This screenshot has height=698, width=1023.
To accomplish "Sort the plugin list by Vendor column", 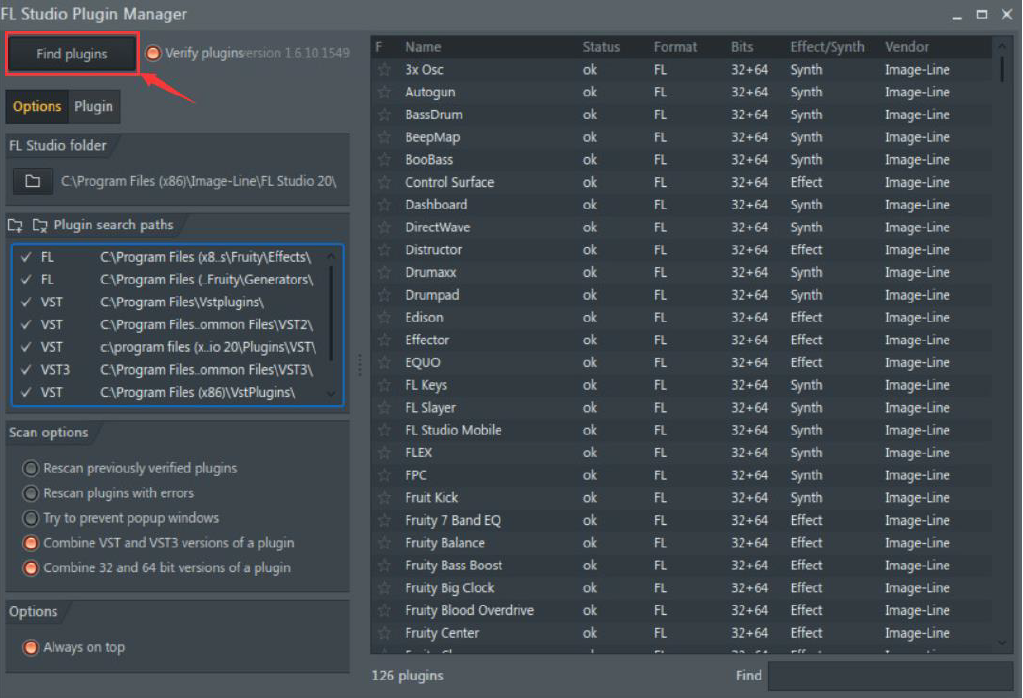I will point(906,47).
